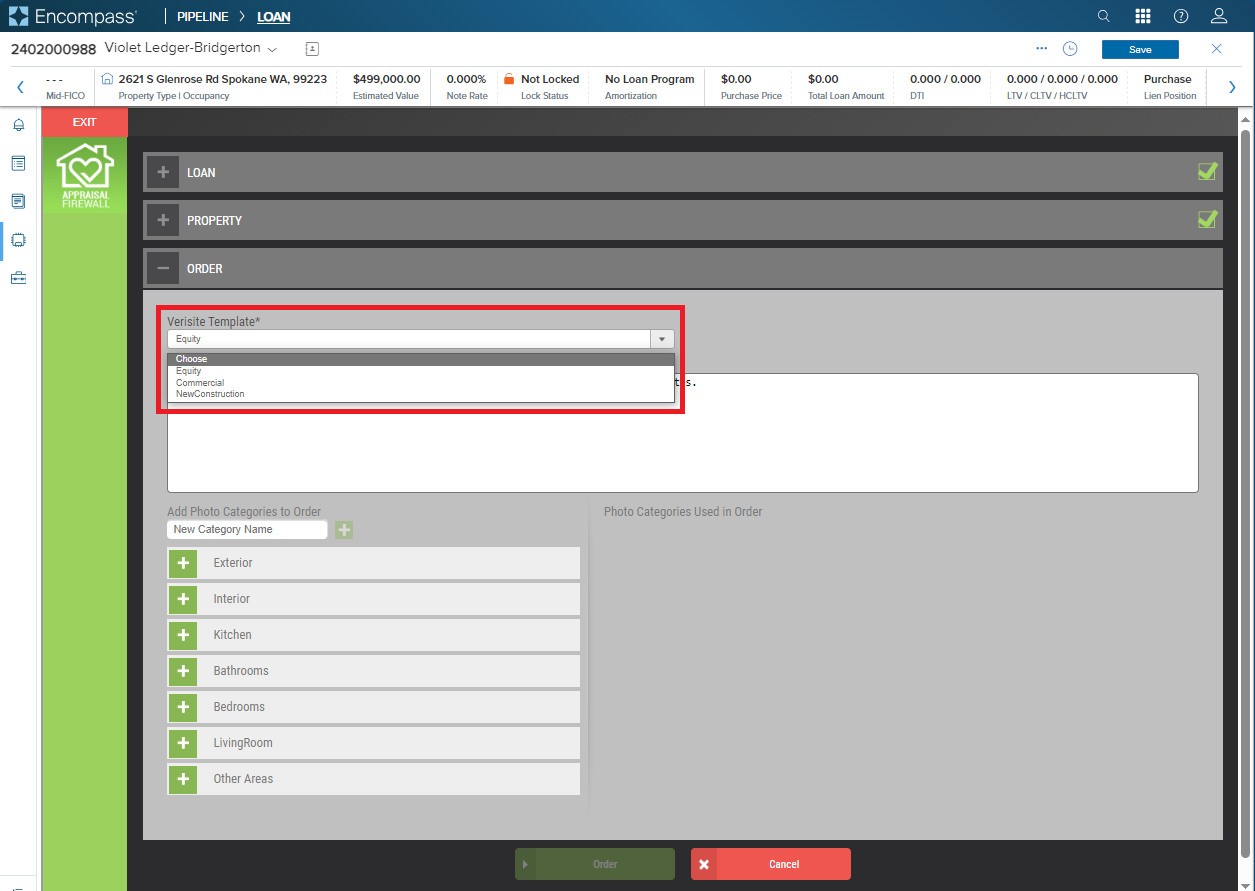This screenshot has width=1255, height=891.
Task: Open the Verisite Template dropdown arrow
Action: click(x=662, y=339)
